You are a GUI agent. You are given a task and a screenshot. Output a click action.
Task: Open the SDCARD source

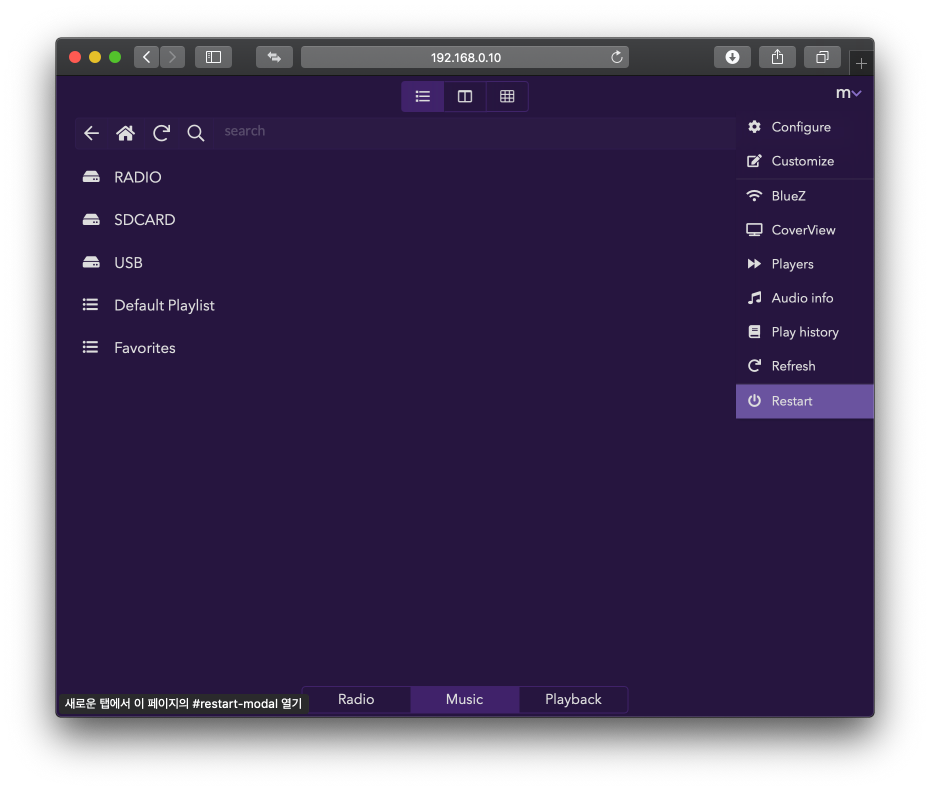pos(145,220)
